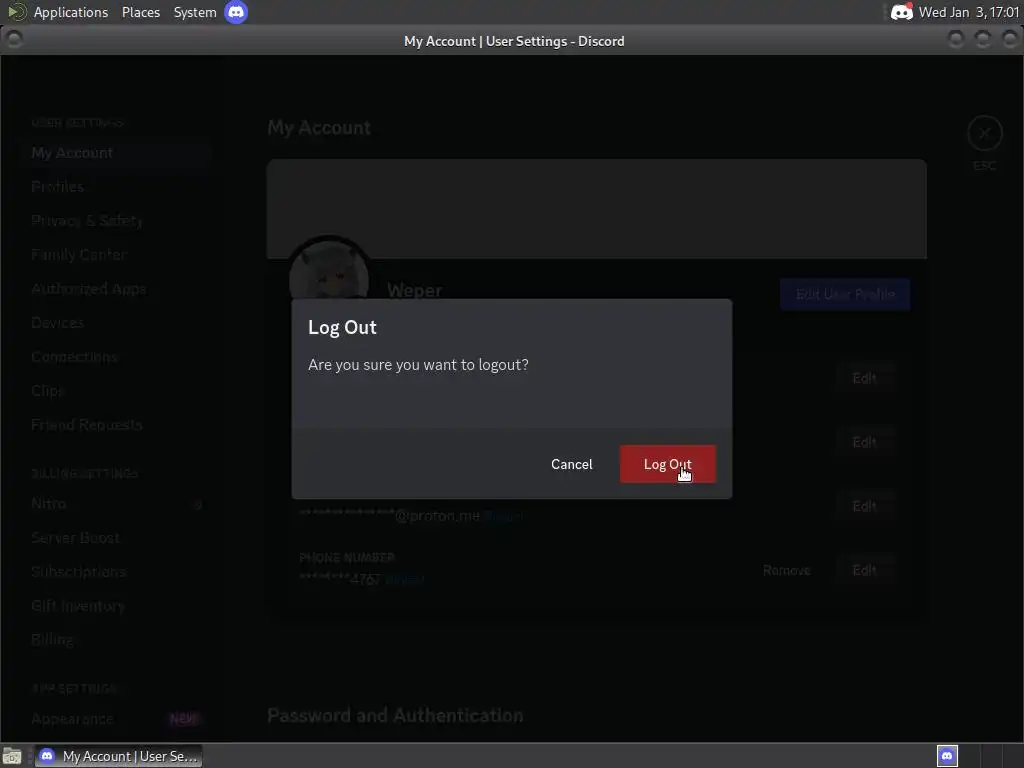Click Remove next to phone number
Viewport: 1024px width, 768px height.
(786, 571)
